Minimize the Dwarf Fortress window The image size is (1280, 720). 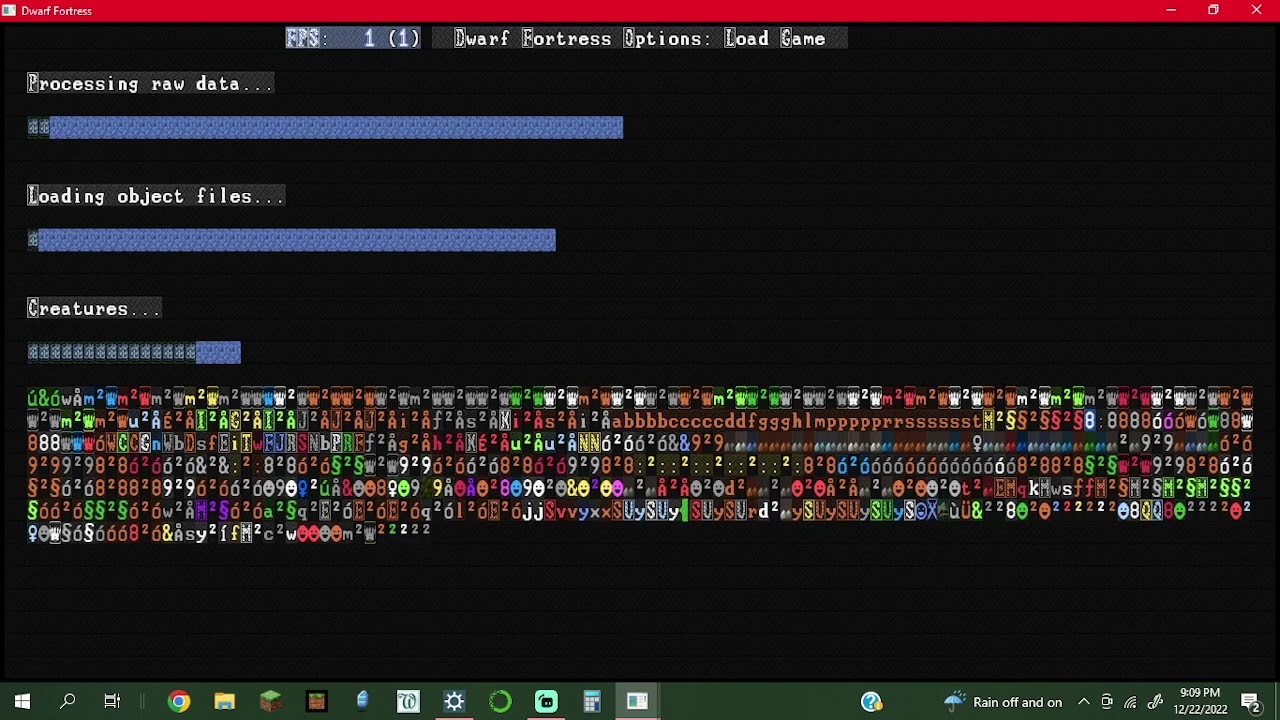coord(1170,10)
